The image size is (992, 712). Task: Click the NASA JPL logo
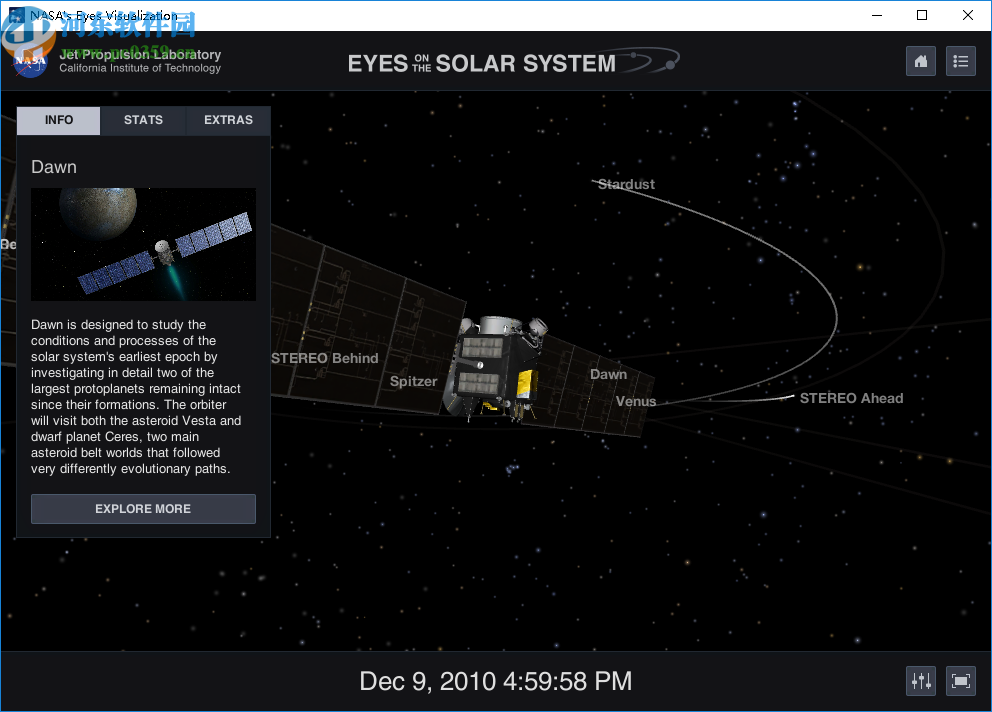tap(30, 60)
